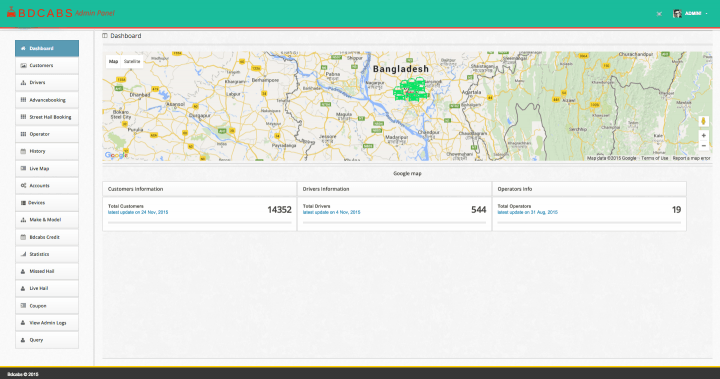The image size is (720, 379).
Task: Click the Statistics chart icon
Action: pyautogui.click(x=23, y=254)
